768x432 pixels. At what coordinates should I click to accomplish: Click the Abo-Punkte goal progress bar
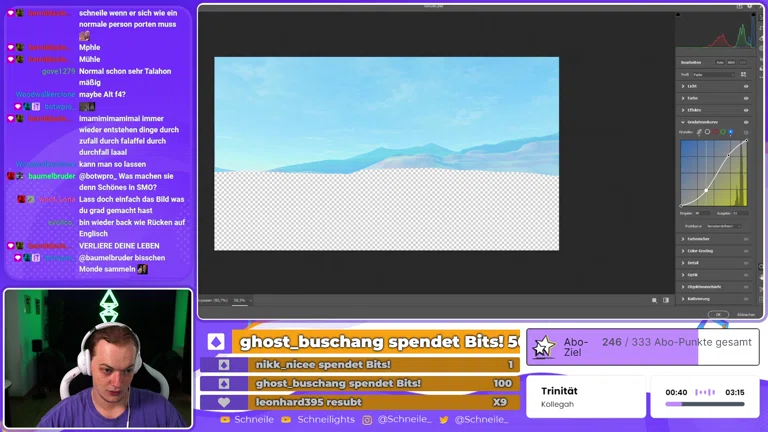tap(643, 347)
